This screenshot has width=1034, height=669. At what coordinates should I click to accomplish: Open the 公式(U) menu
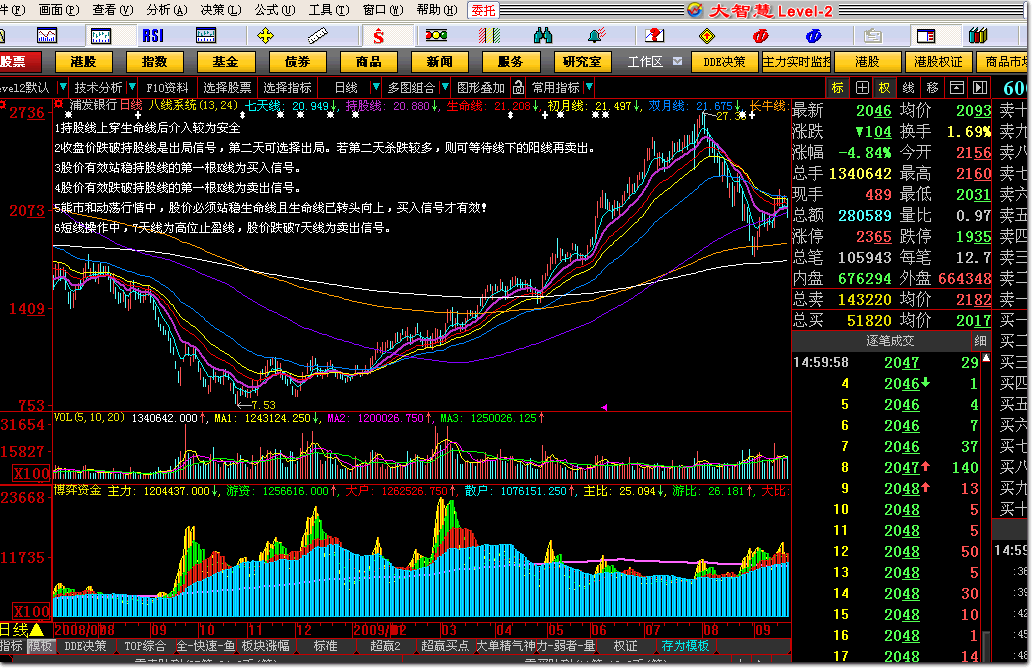click(x=275, y=10)
